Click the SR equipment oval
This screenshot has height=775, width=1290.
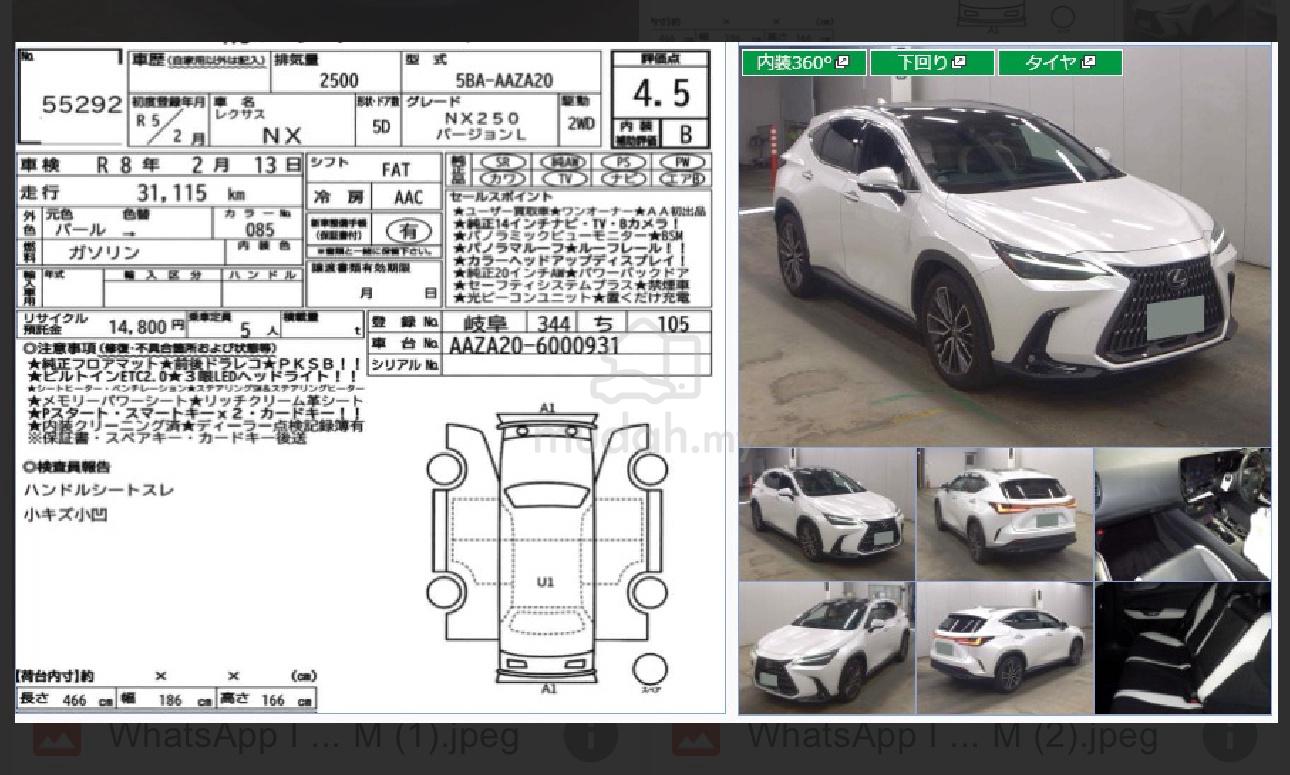click(x=504, y=162)
